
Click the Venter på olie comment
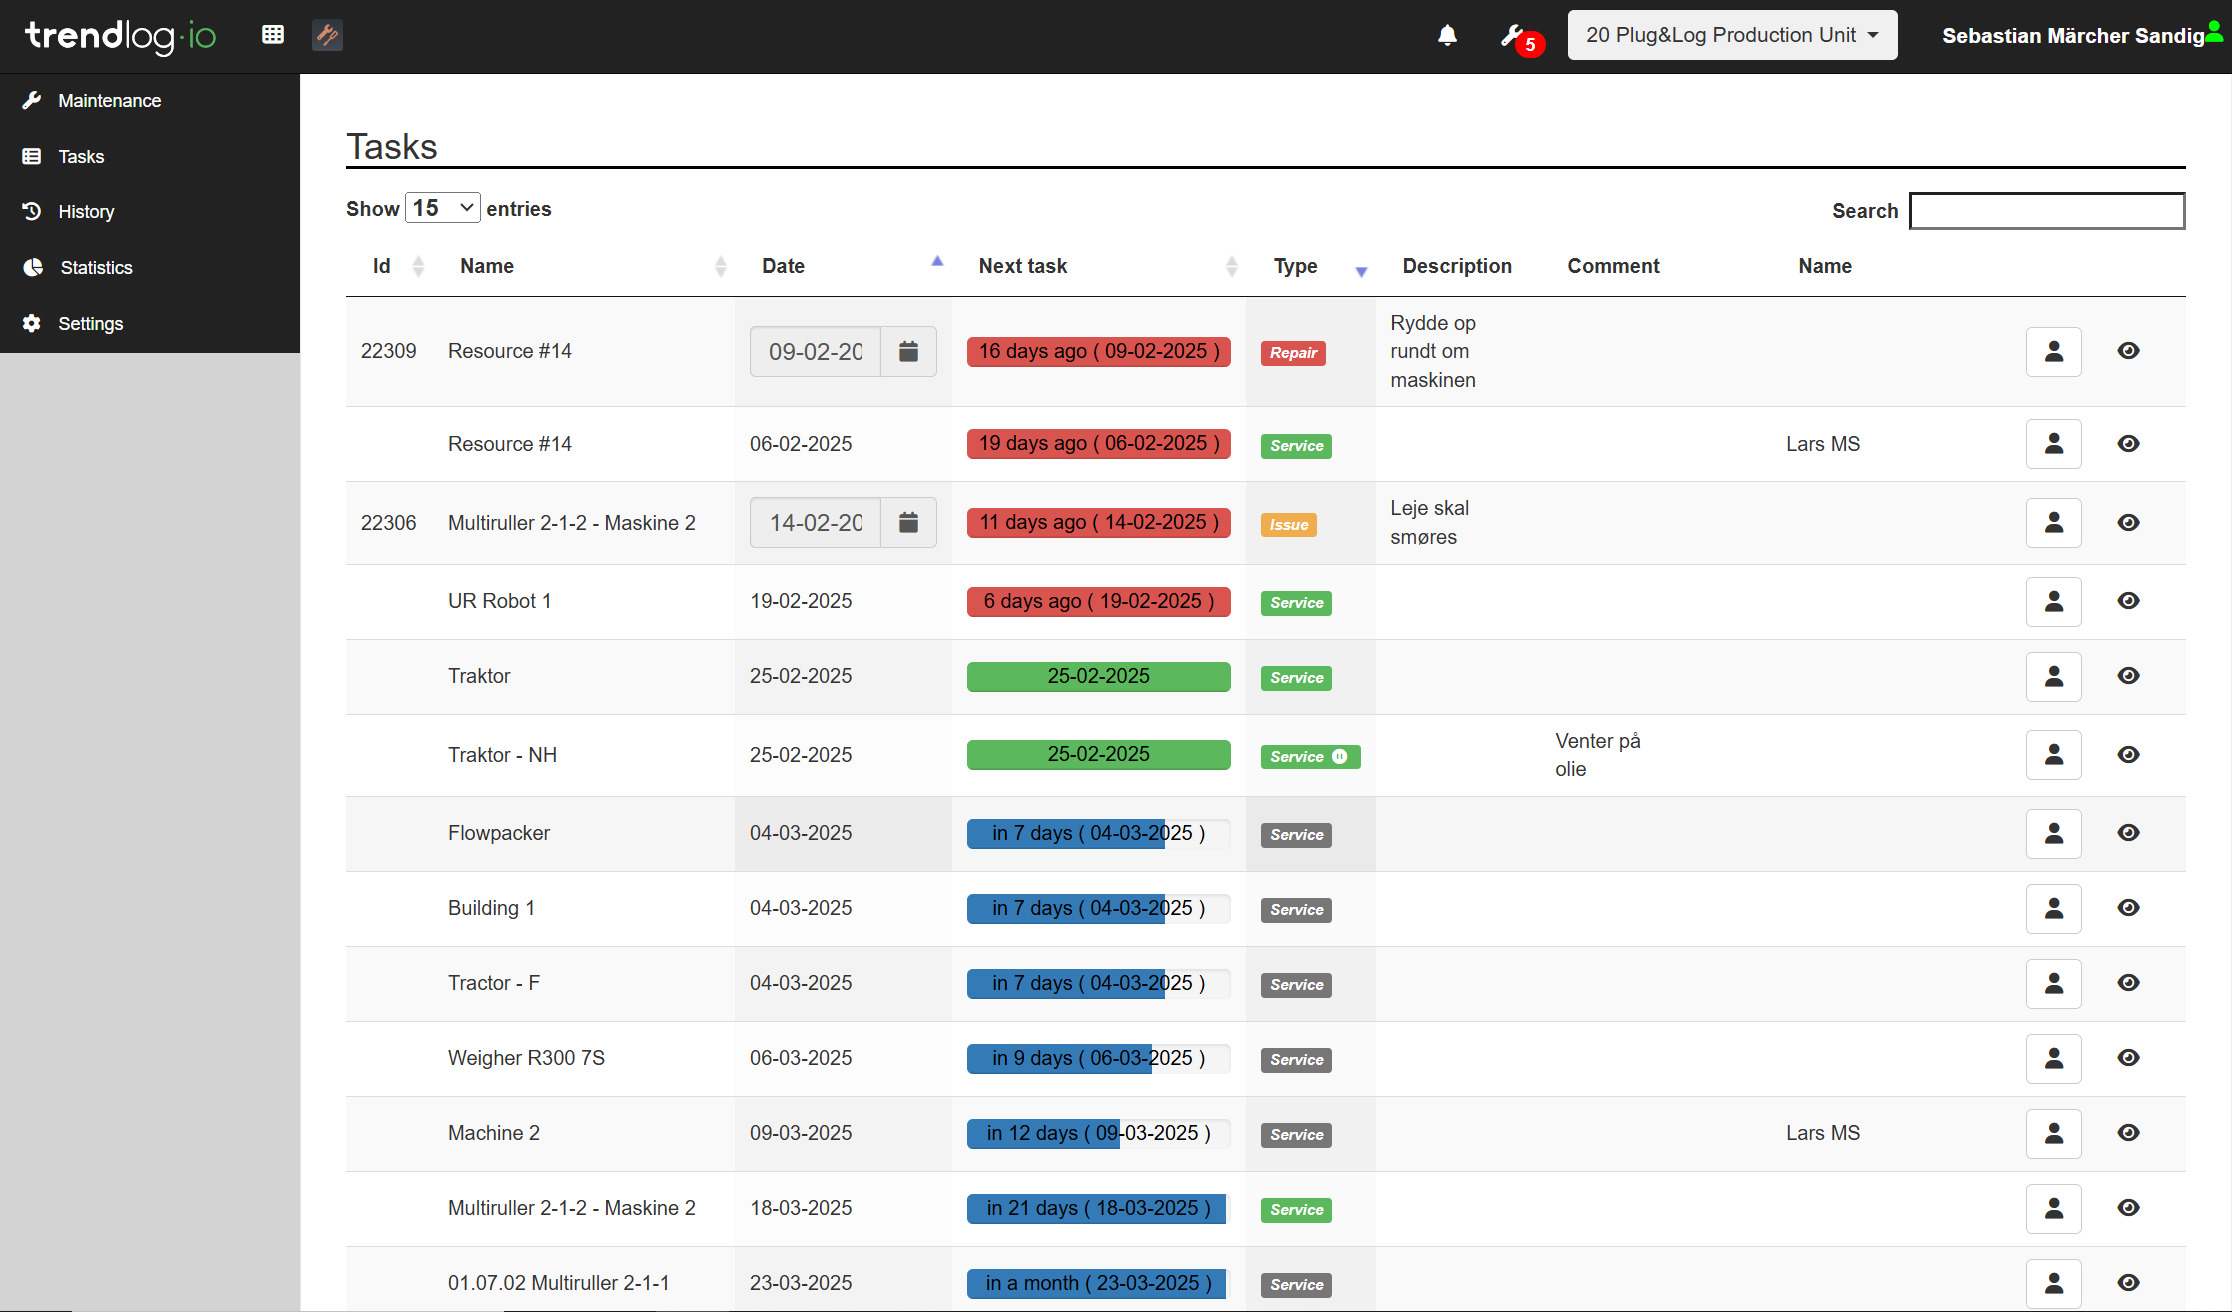1598,756
